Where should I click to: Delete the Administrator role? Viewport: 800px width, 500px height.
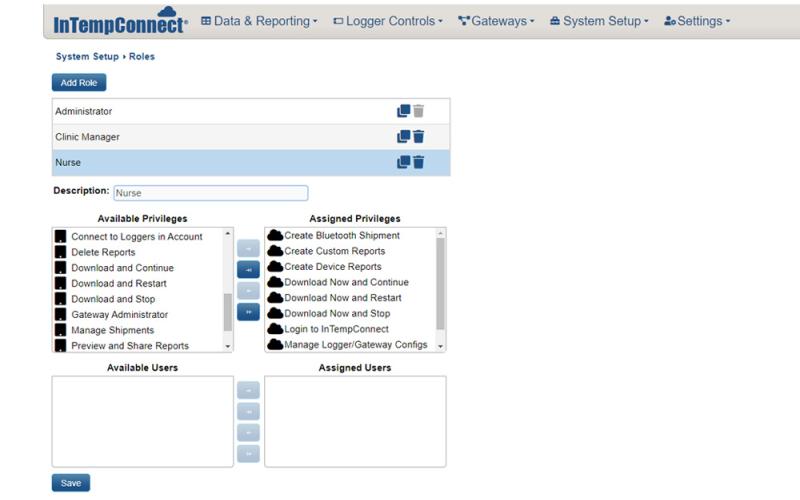(418, 111)
